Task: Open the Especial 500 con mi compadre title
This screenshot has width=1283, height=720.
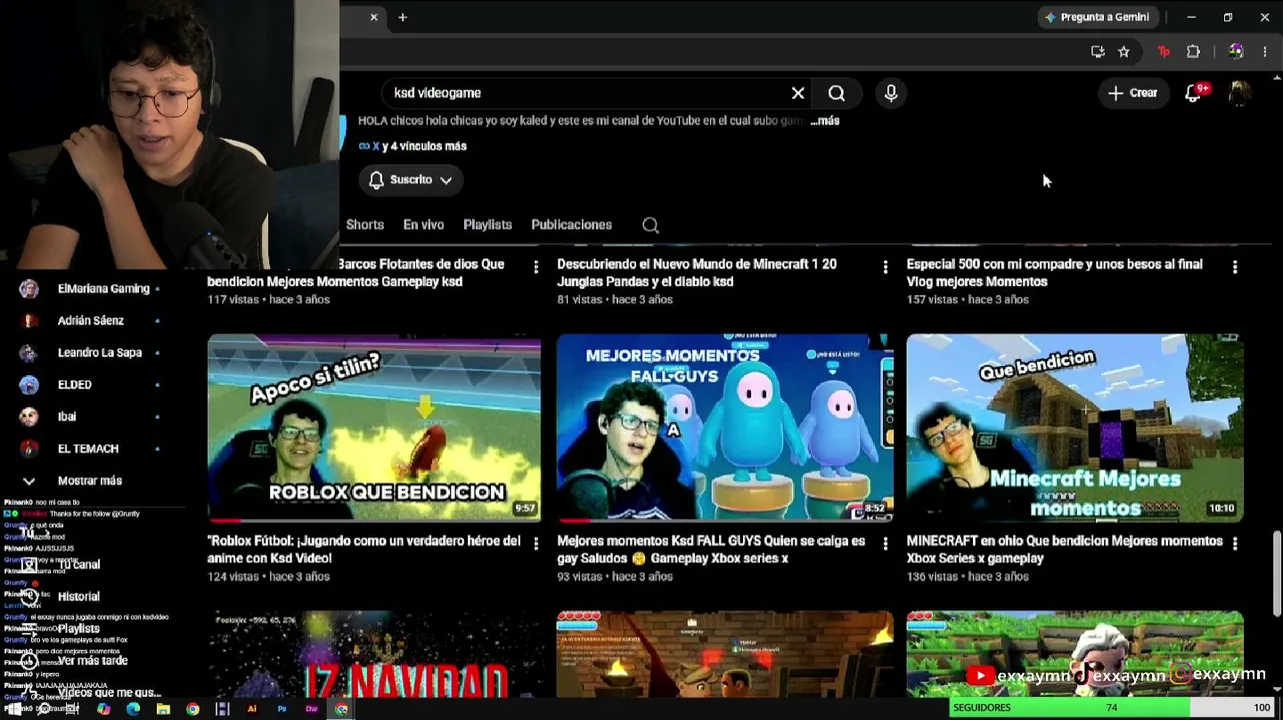Action: click(x=1054, y=273)
